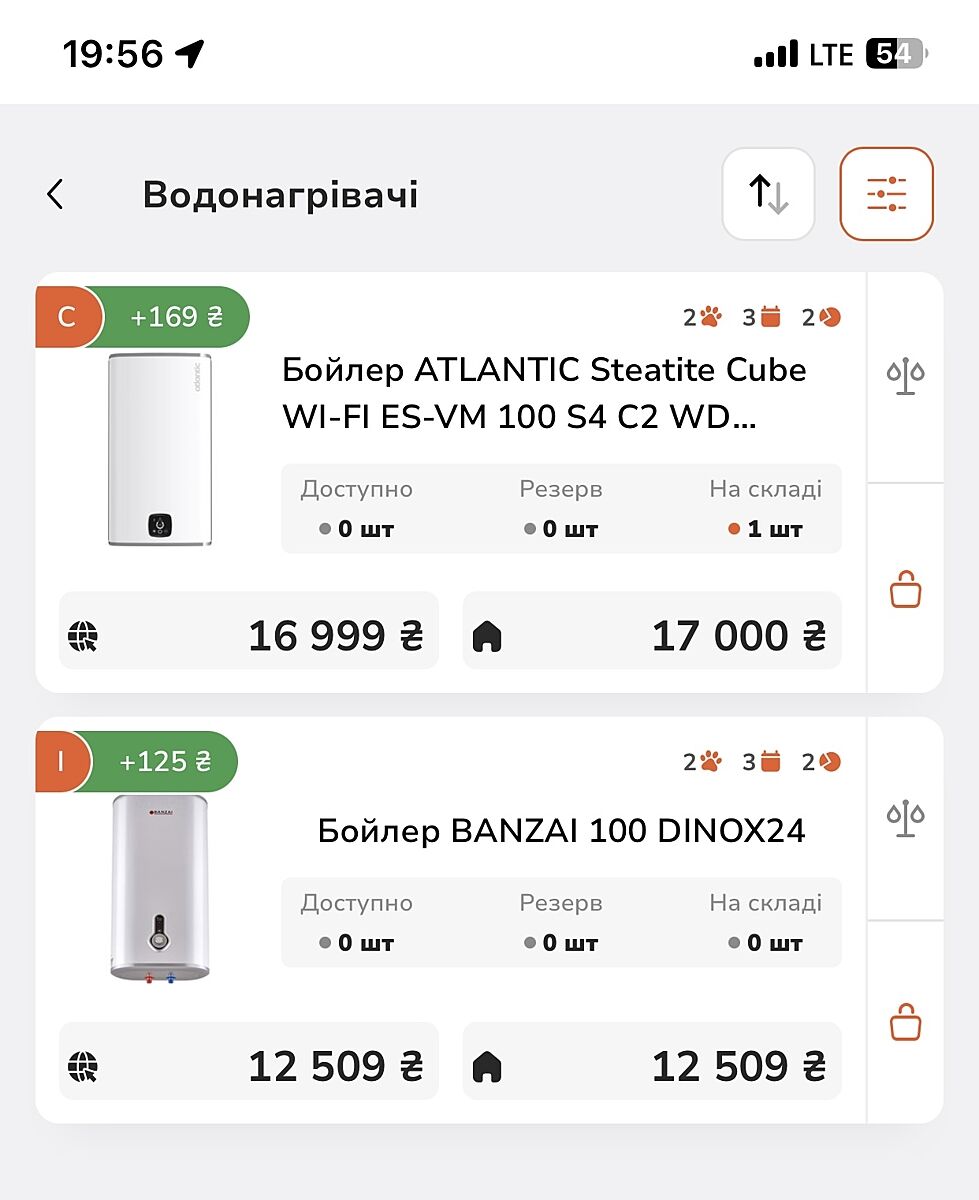The image size is (979, 1200).
Task: Open the BANZAI 100 DINOX24 title
Action: point(561,831)
